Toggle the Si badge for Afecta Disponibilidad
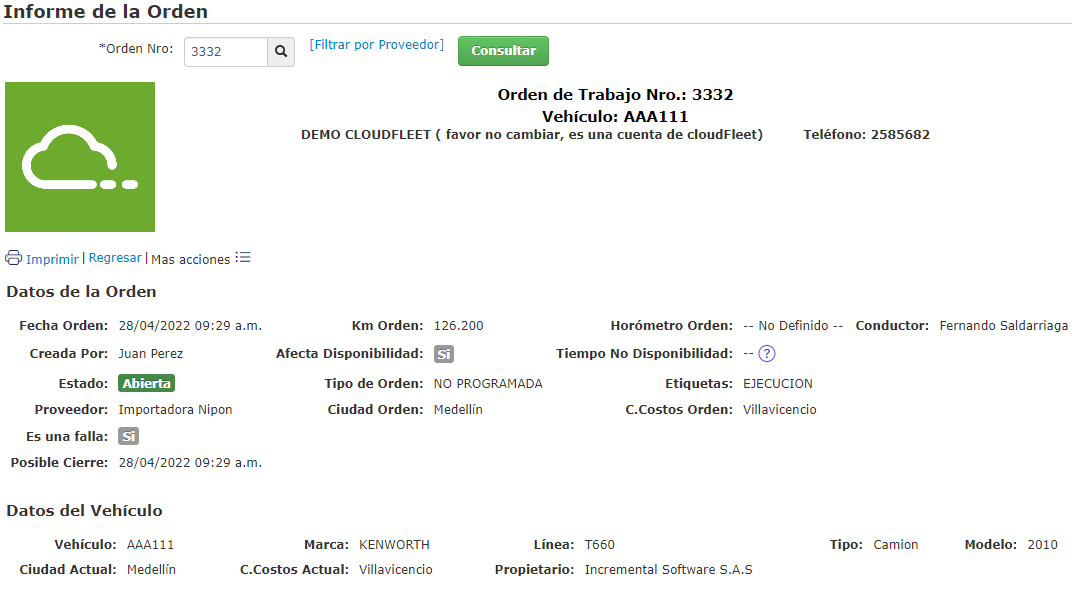Viewport: 1072px width, 589px height. point(442,353)
